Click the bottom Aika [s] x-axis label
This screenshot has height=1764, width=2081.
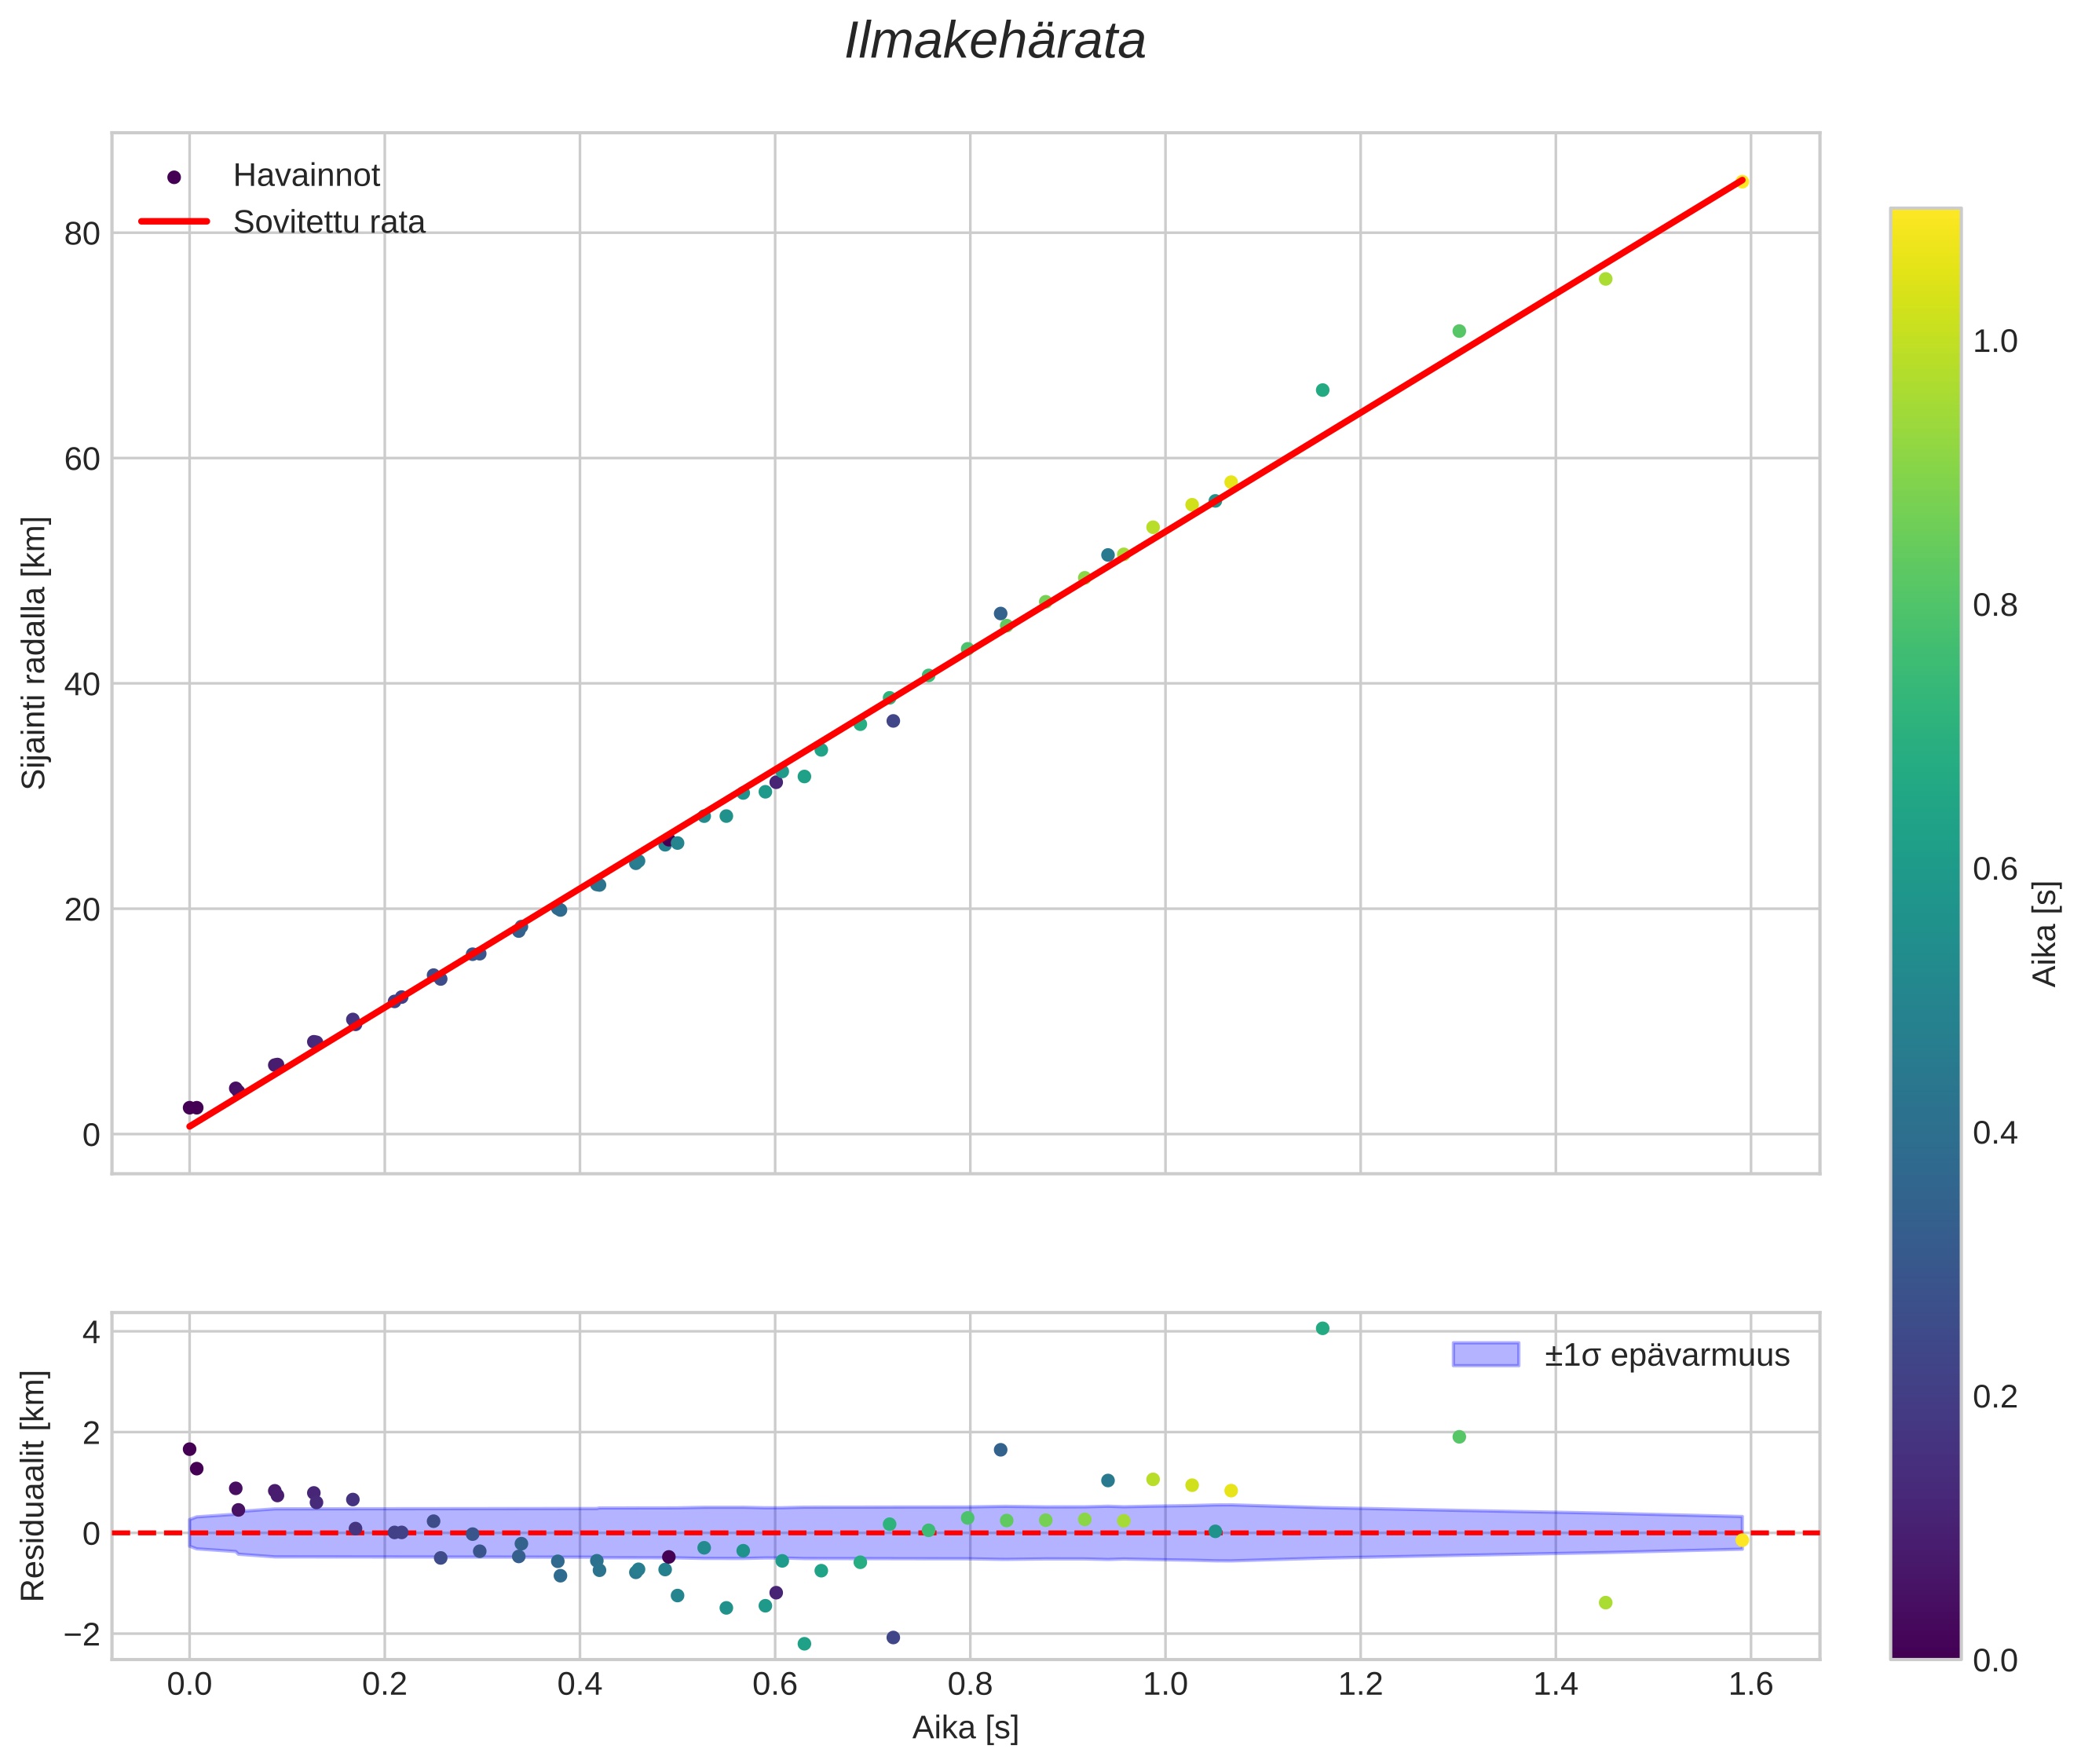coord(965,1727)
